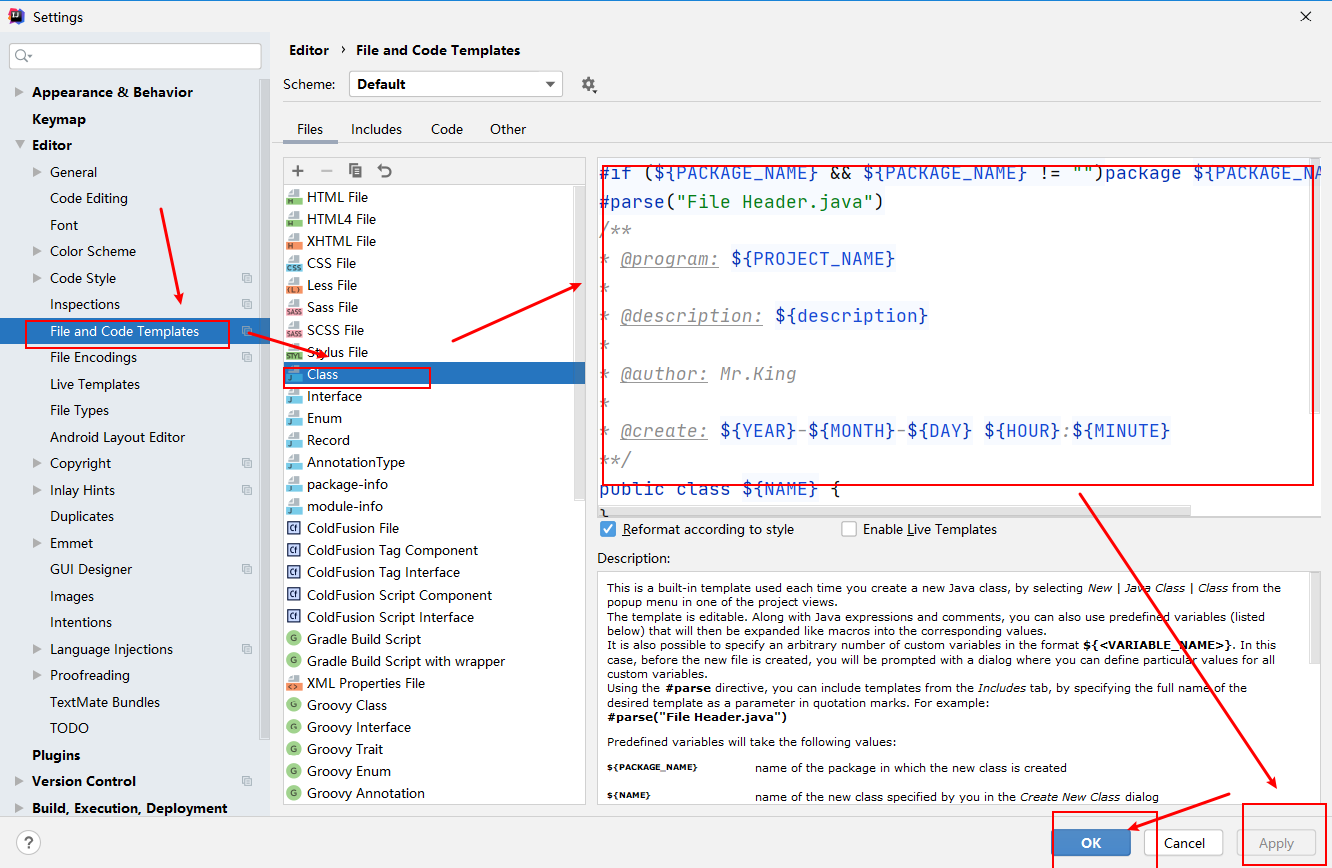Click the Copy Template icon
1332x868 pixels.
(355, 171)
